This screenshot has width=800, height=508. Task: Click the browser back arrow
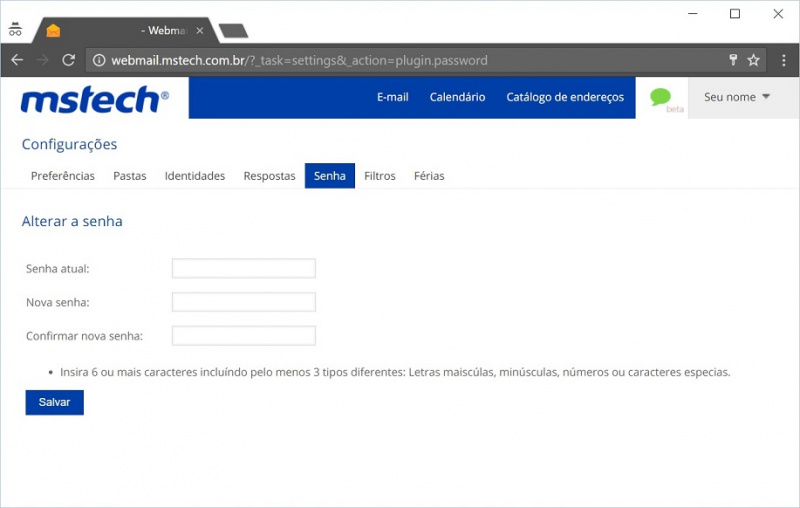(17, 60)
